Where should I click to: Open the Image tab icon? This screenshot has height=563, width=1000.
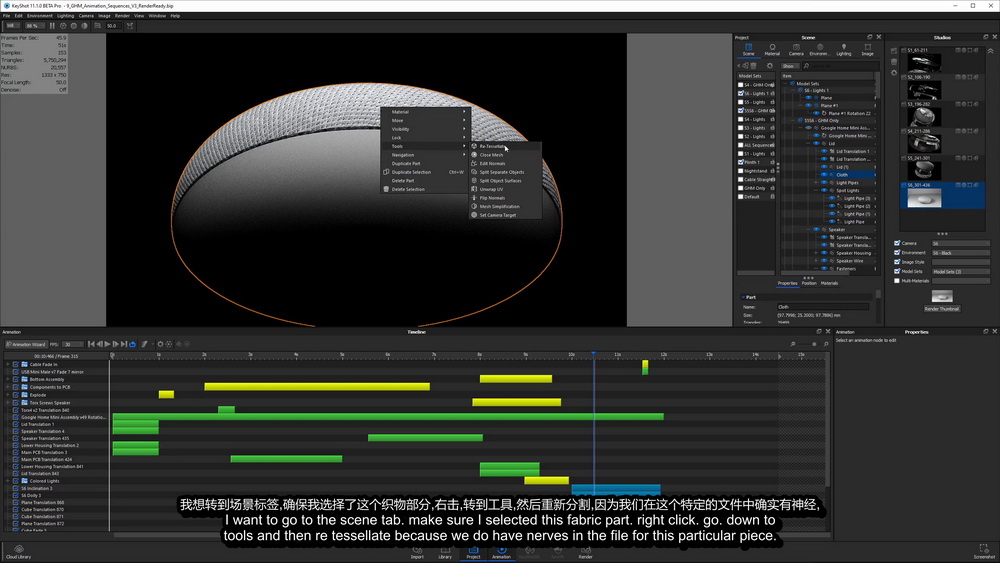tap(867, 50)
